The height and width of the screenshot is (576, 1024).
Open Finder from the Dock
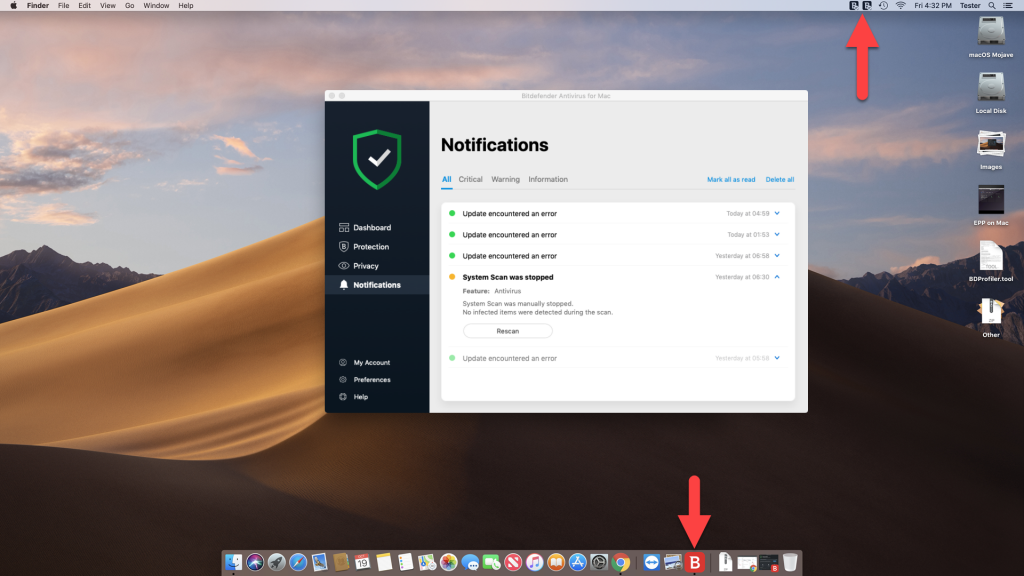point(233,562)
